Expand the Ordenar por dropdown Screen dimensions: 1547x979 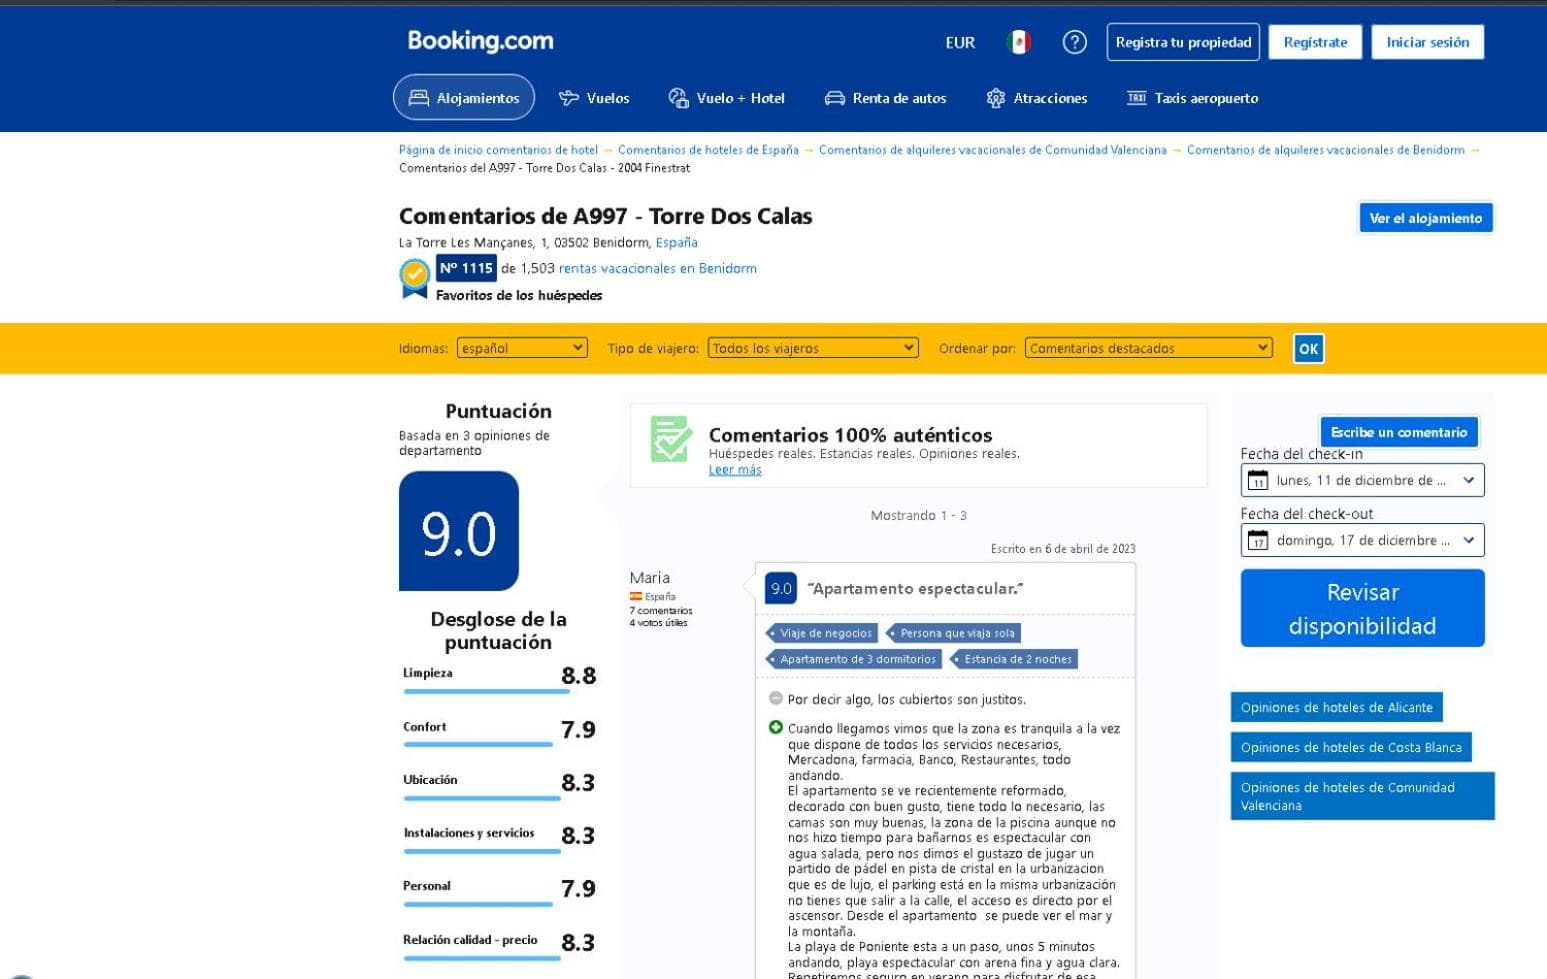pyautogui.click(x=1148, y=348)
